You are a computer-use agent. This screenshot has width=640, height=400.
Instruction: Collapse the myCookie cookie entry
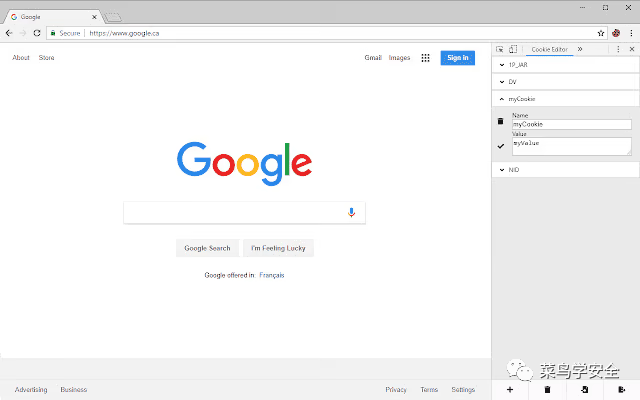566,99
